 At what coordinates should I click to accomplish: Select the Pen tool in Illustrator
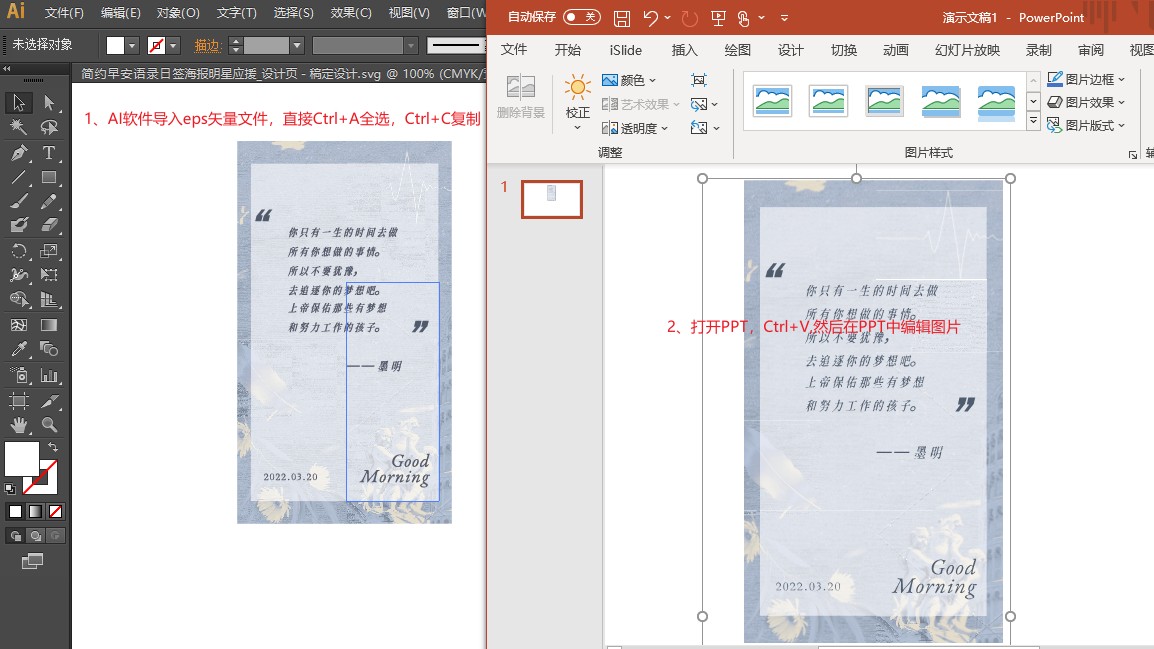[x=19, y=153]
